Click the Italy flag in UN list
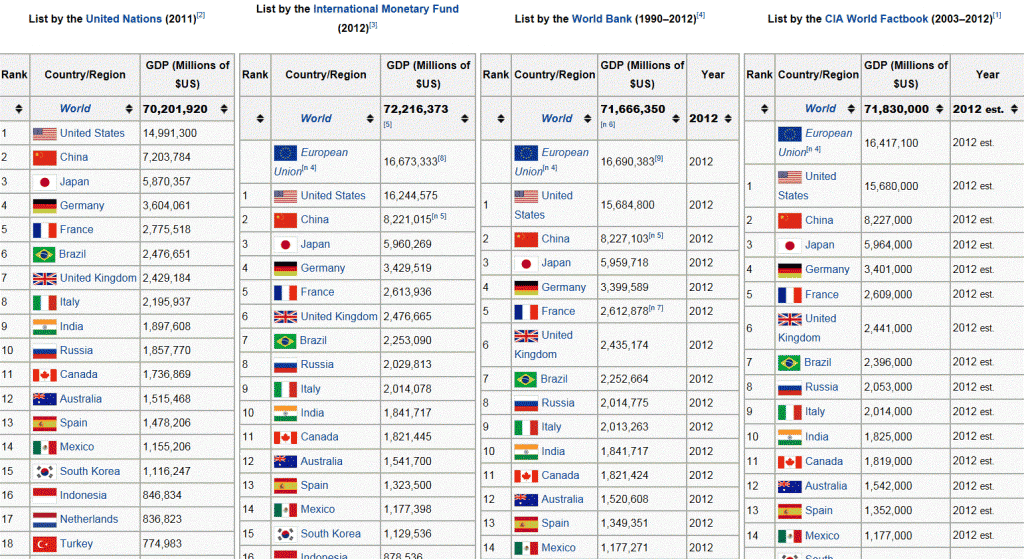 pyautogui.click(x=44, y=302)
